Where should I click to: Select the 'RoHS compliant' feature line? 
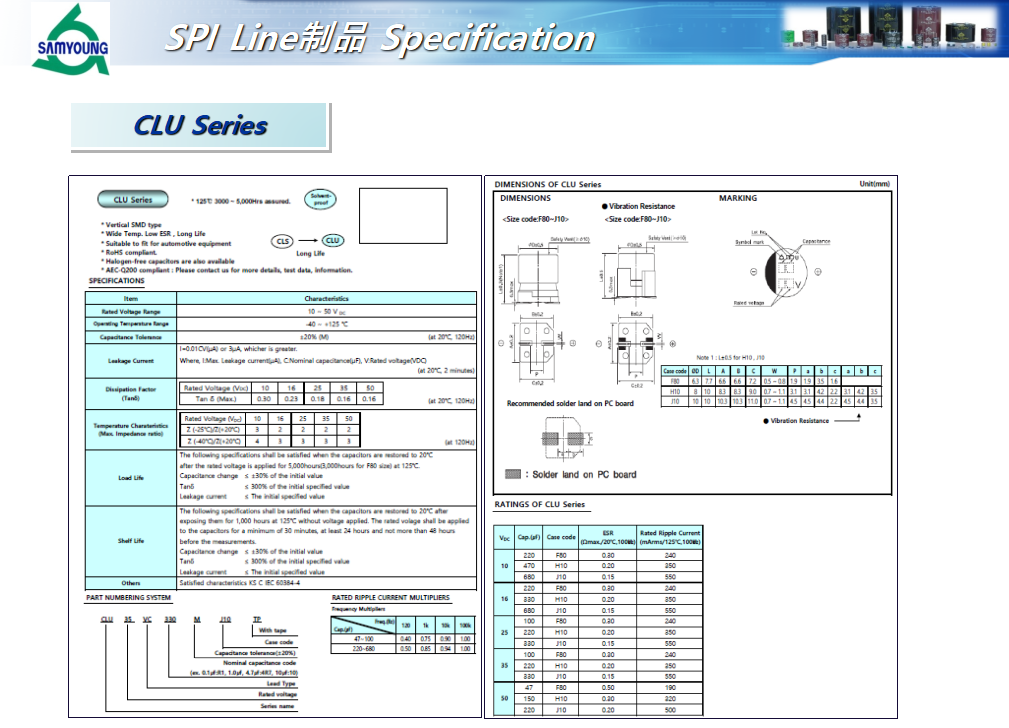pos(129,252)
